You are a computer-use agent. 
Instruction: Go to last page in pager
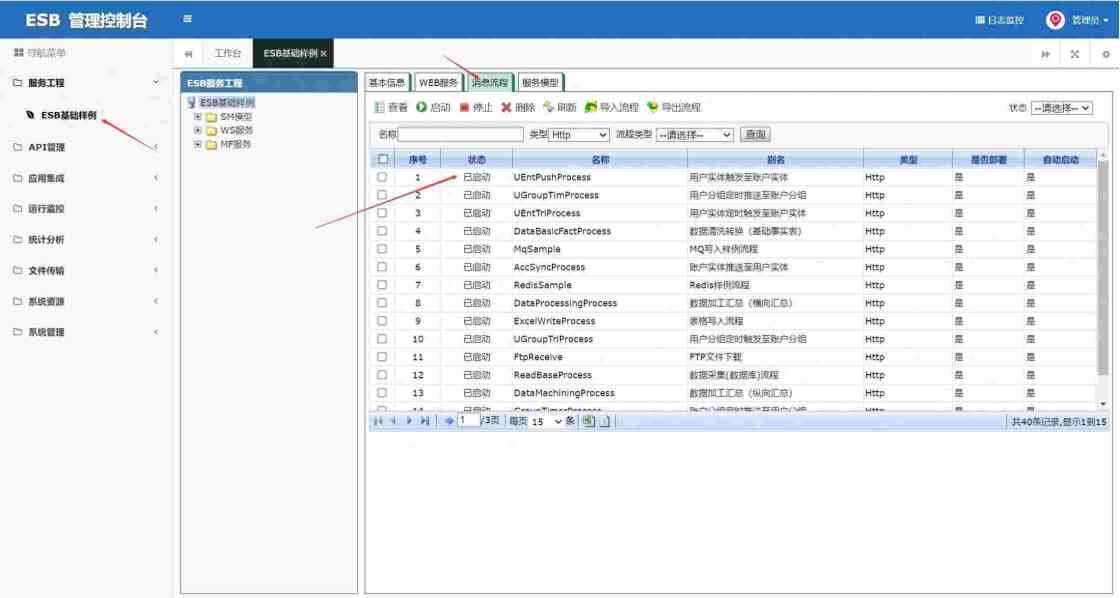pyautogui.click(x=425, y=422)
